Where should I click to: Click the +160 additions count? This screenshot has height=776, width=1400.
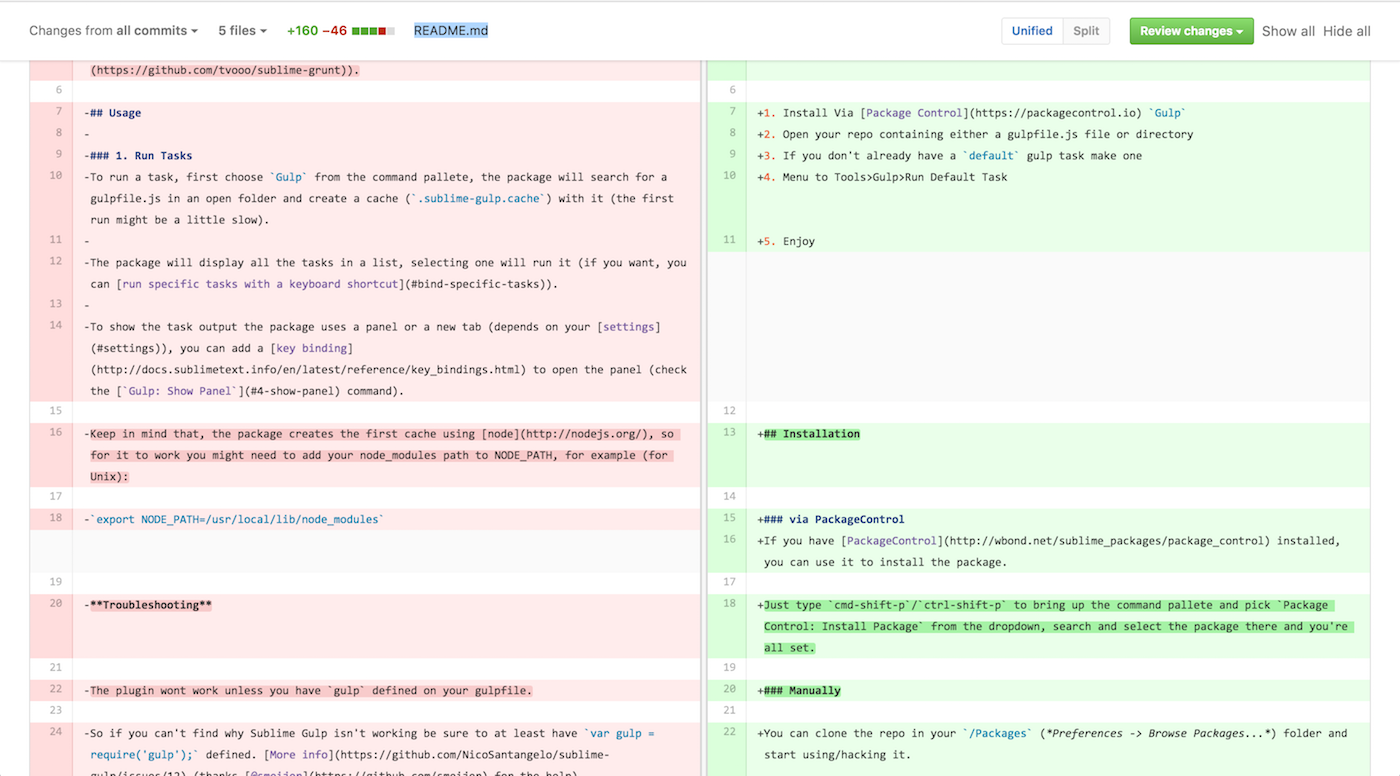coord(302,31)
